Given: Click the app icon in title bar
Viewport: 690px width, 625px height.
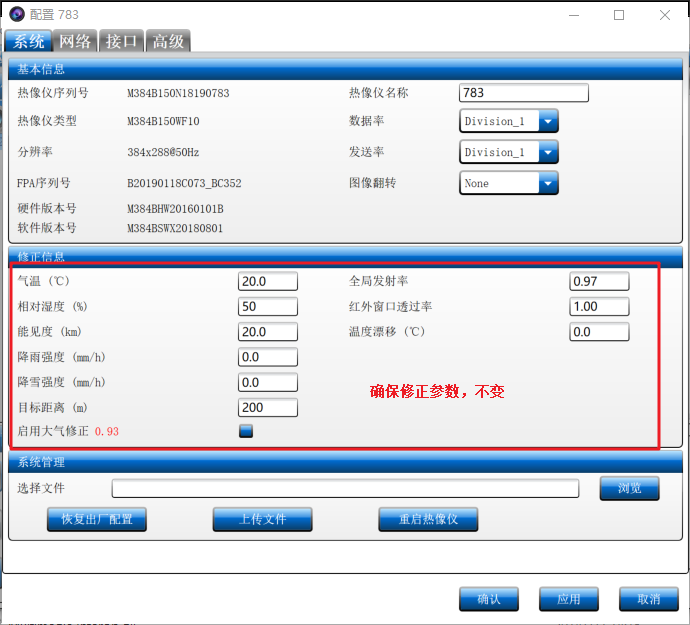Looking at the screenshot, I should 17,15.
